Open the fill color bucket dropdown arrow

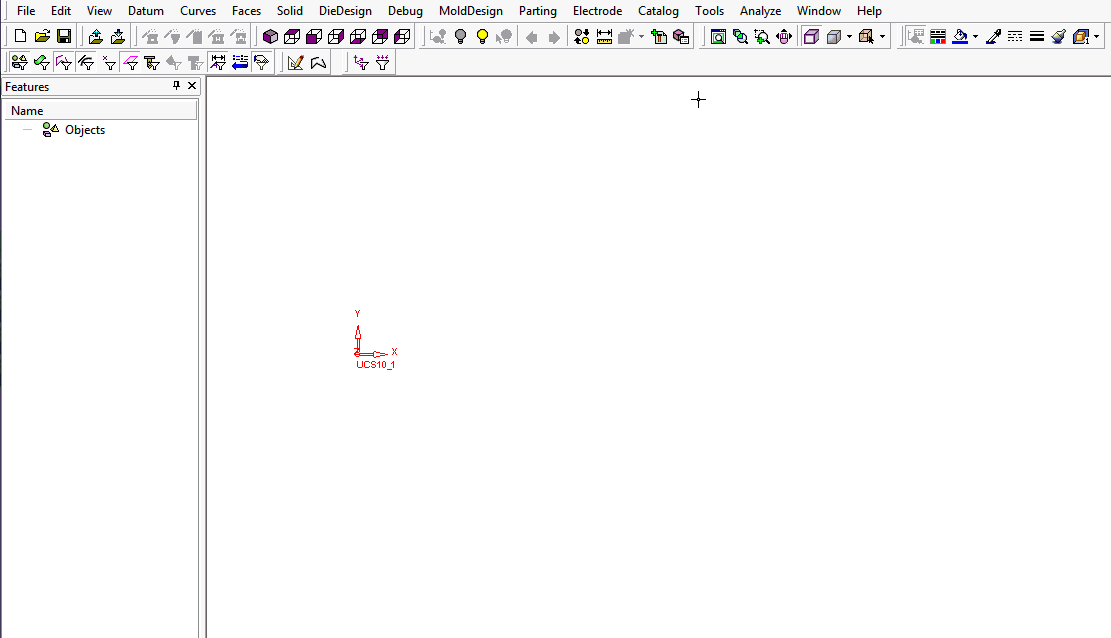point(975,37)
